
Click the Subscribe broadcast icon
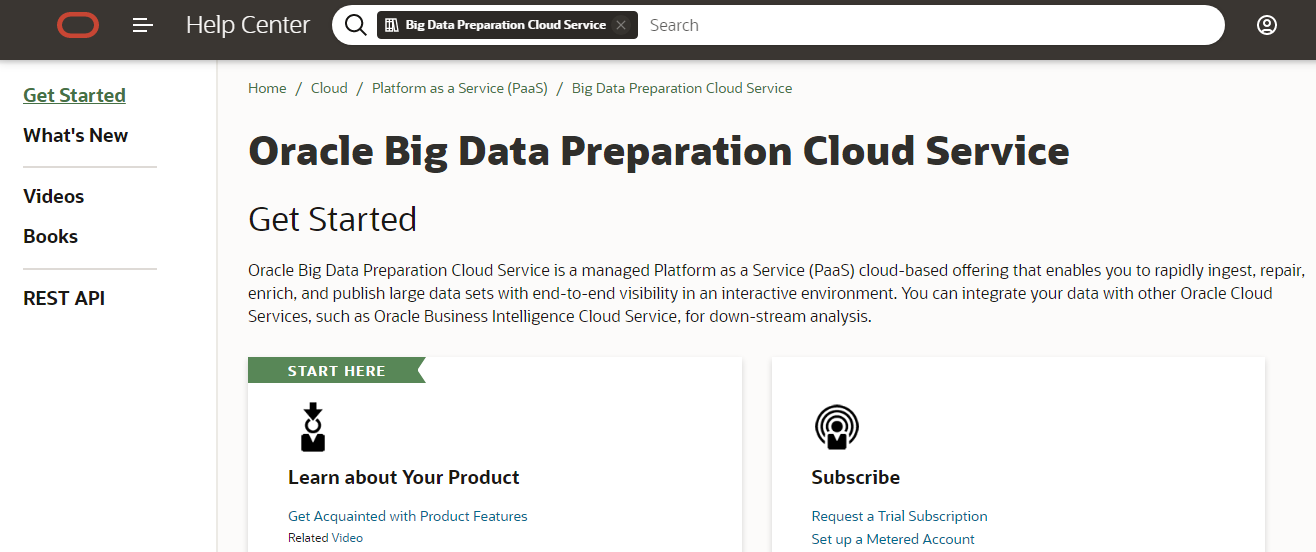pyautogui.click(x=836, y=427)
